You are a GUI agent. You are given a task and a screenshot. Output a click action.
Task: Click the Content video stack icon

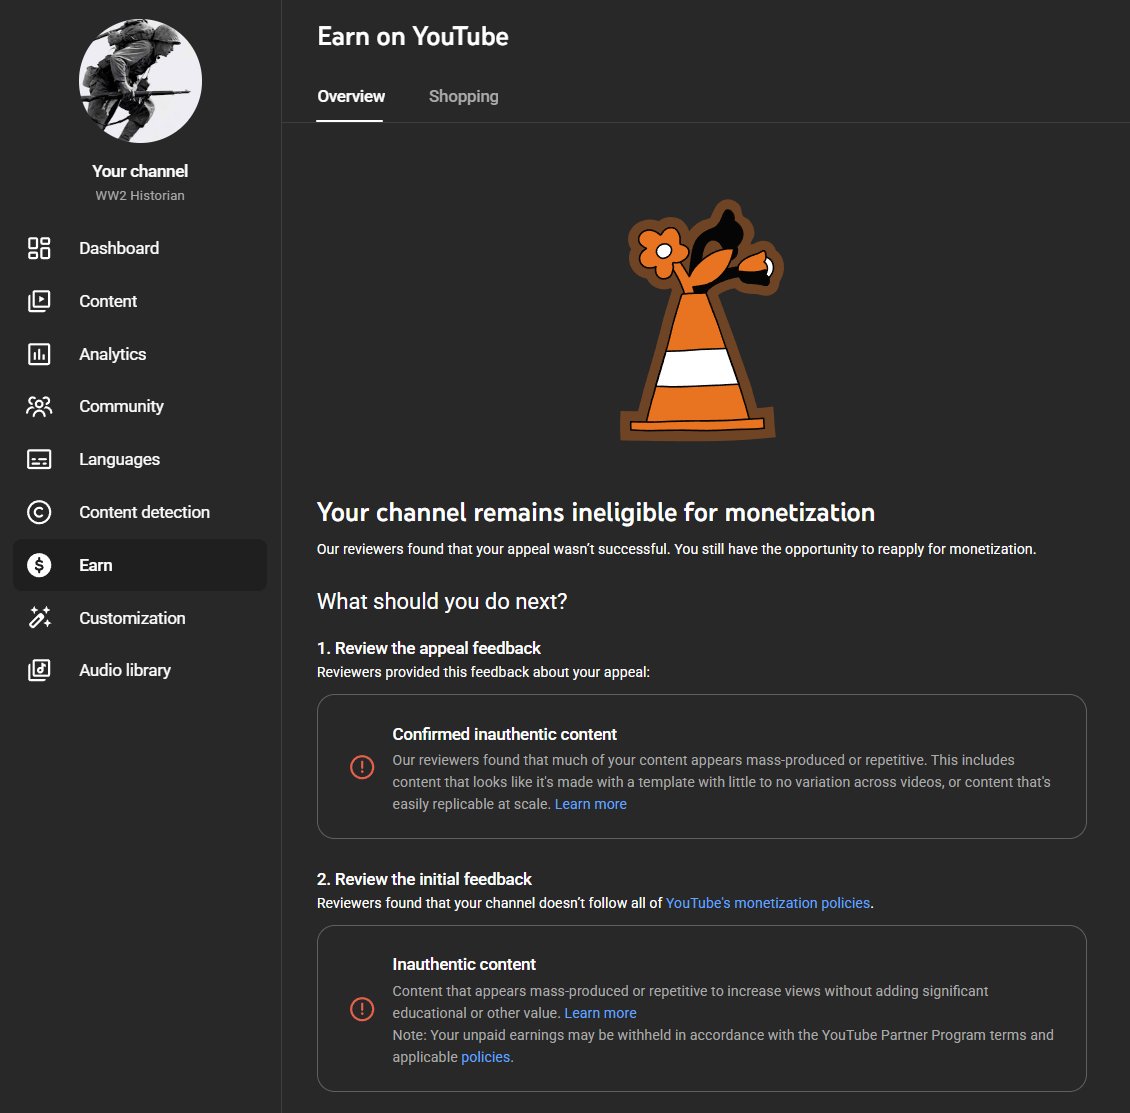tap(39, 301)
